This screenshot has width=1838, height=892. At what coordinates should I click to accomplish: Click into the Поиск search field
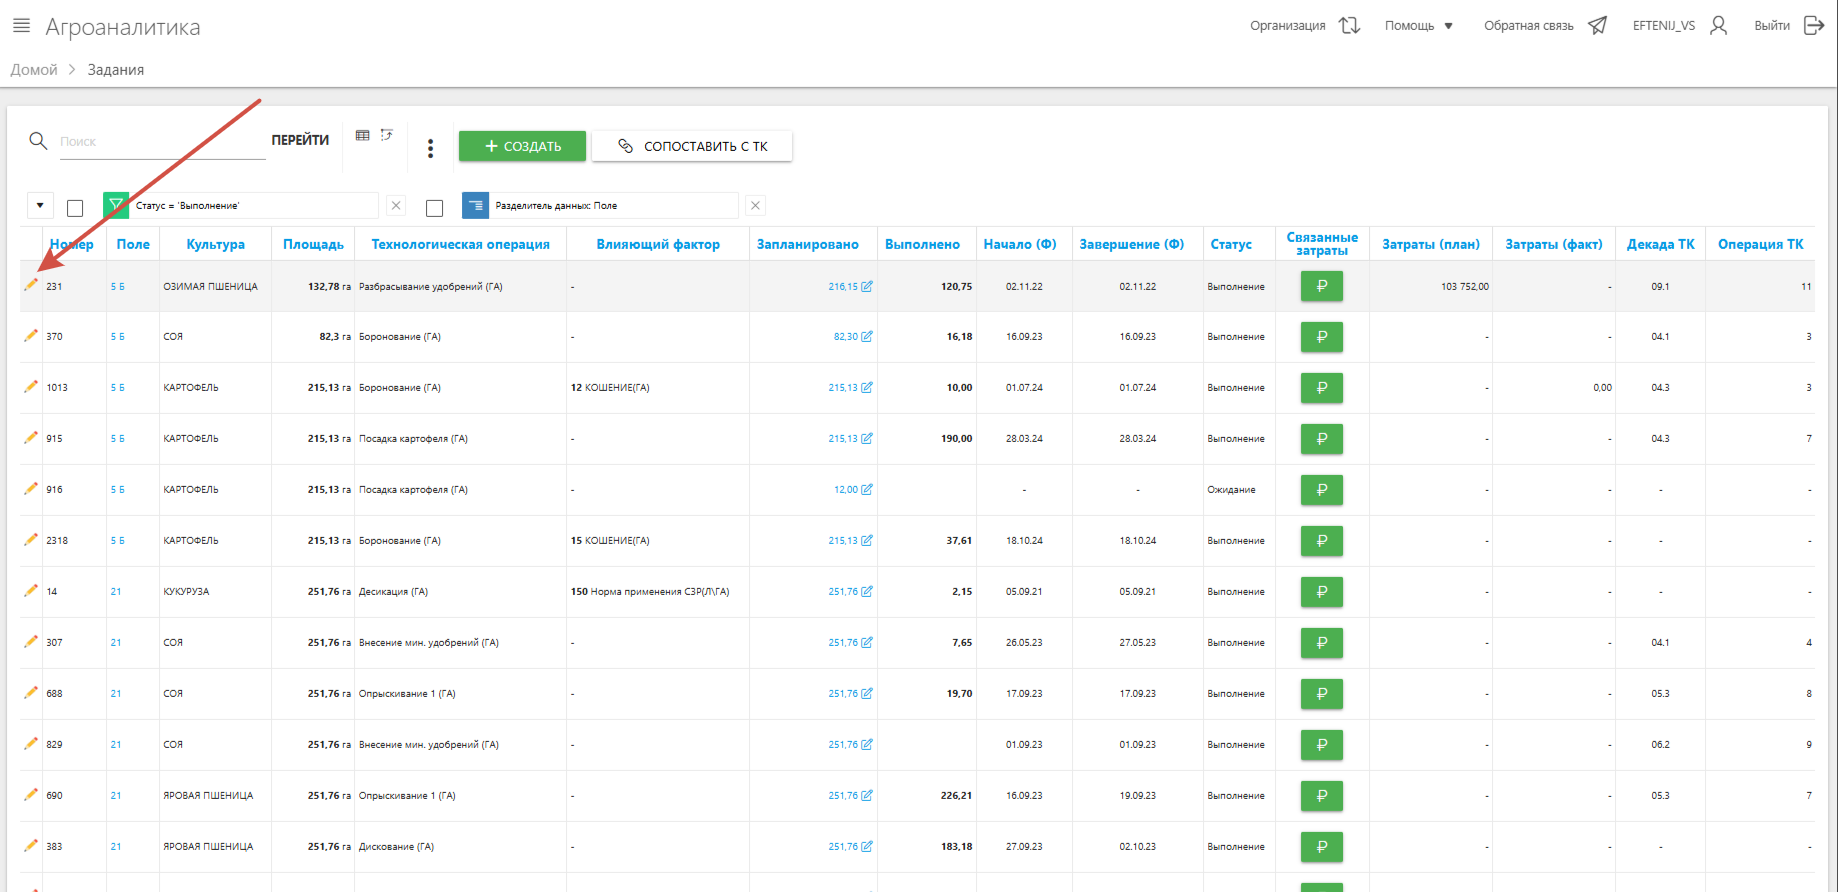160,142
